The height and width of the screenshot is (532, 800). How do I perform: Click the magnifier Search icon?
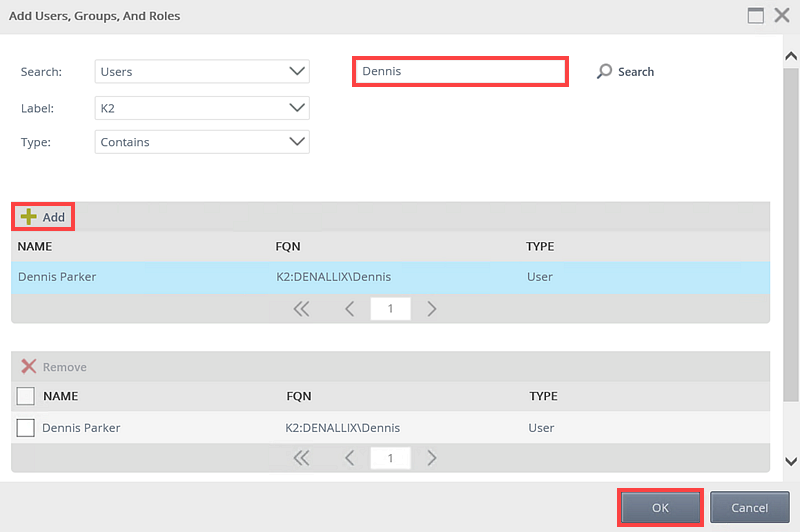(x=604, y=71)
